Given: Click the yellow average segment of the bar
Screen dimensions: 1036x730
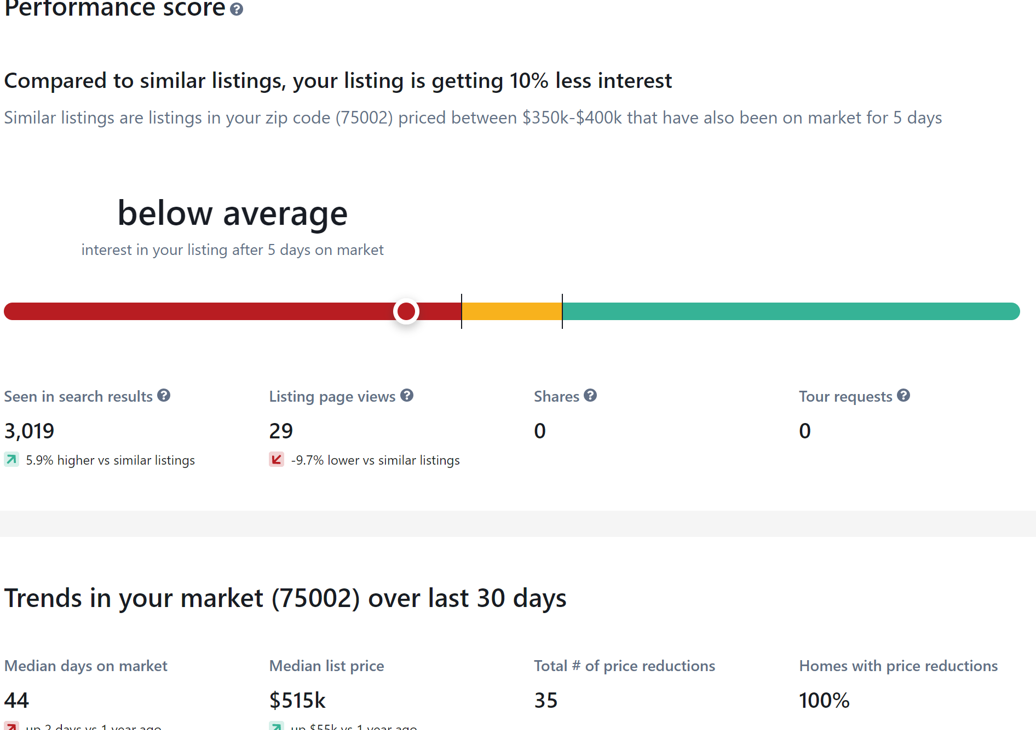Looking at the screenshot, I should coord(512,311).
